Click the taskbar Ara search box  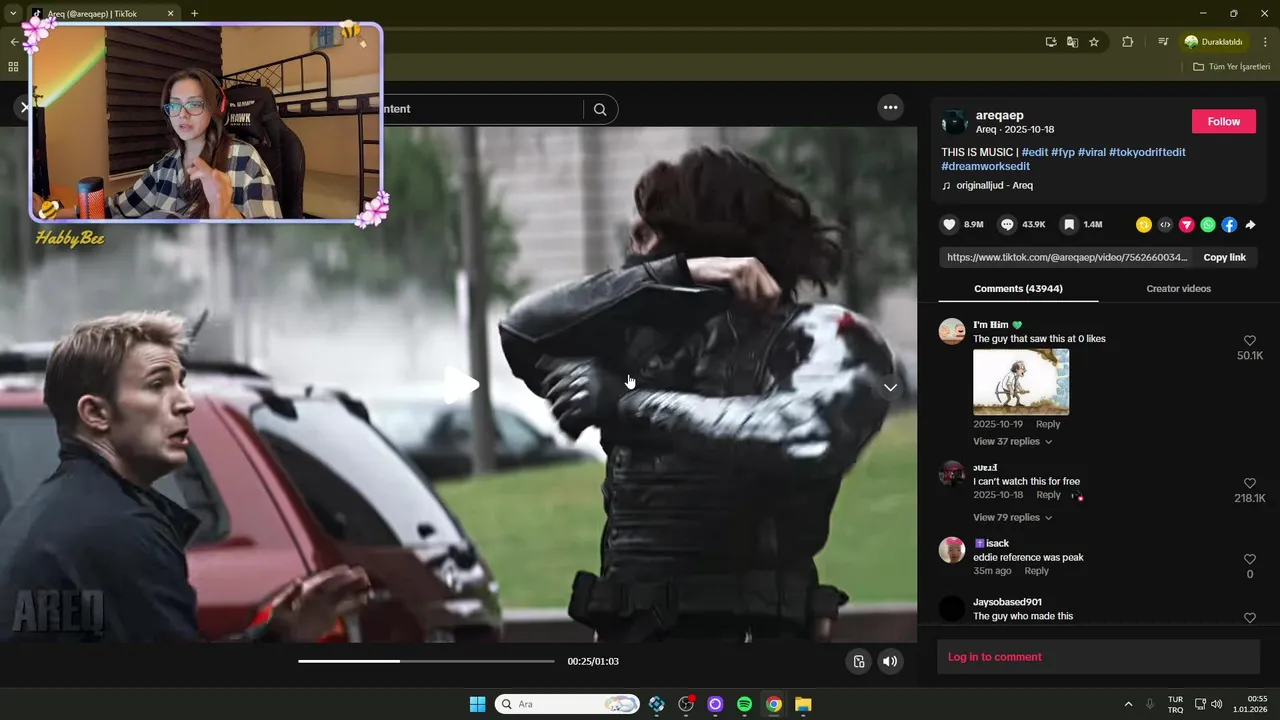[x=567, y=704]
